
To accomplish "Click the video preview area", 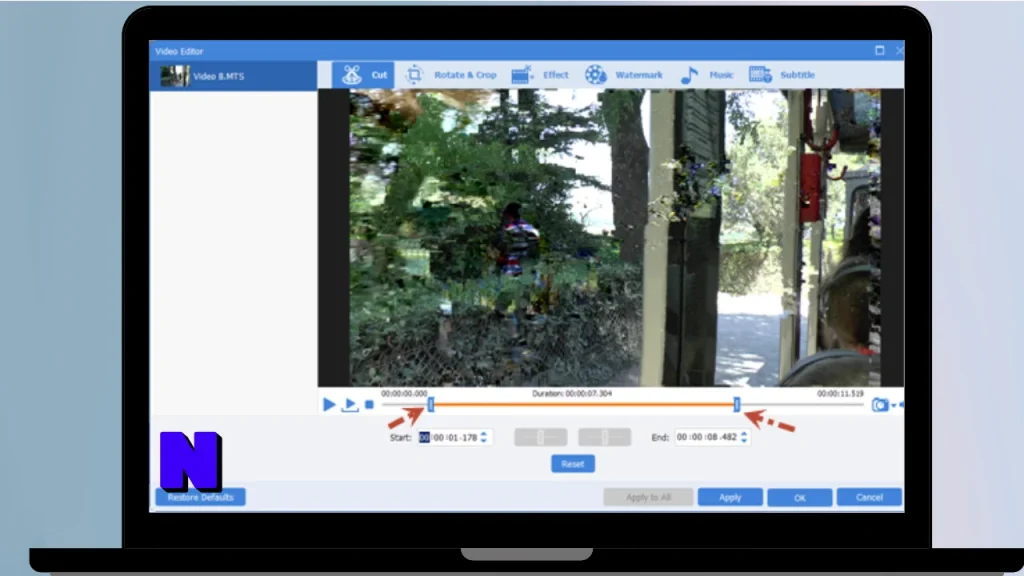I will 611,238.
